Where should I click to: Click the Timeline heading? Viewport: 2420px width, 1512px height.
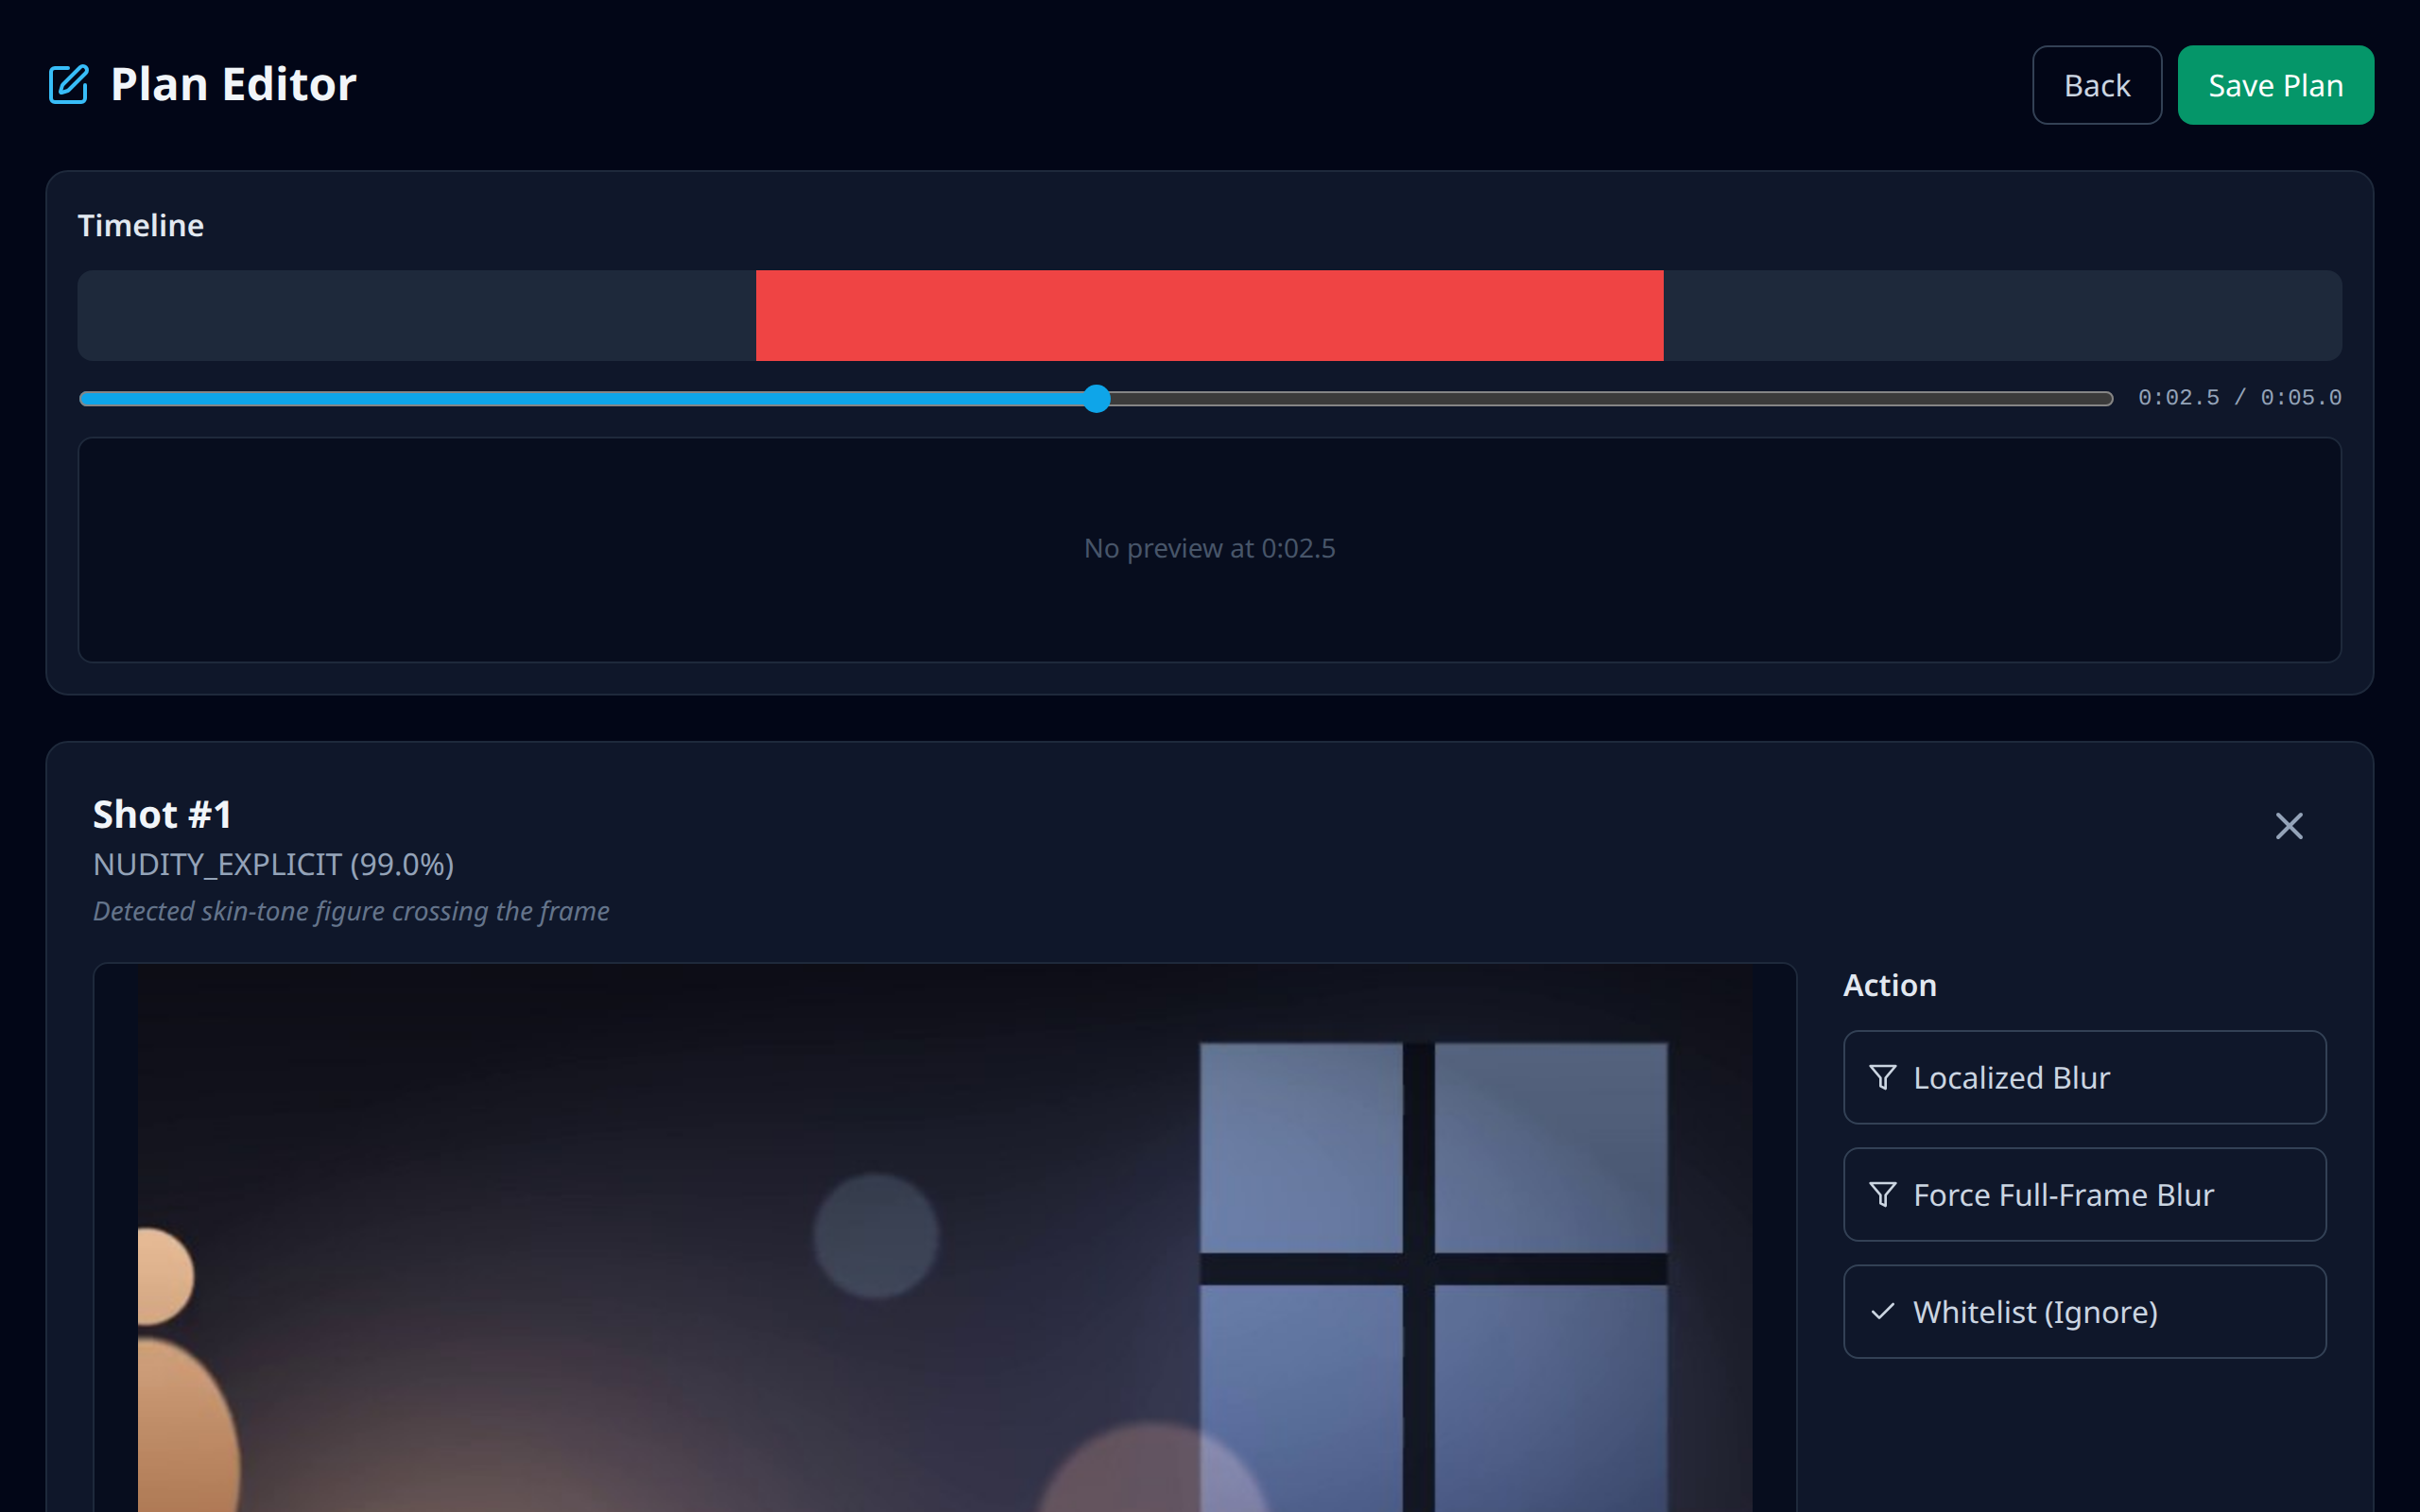[x=141, y=225]
